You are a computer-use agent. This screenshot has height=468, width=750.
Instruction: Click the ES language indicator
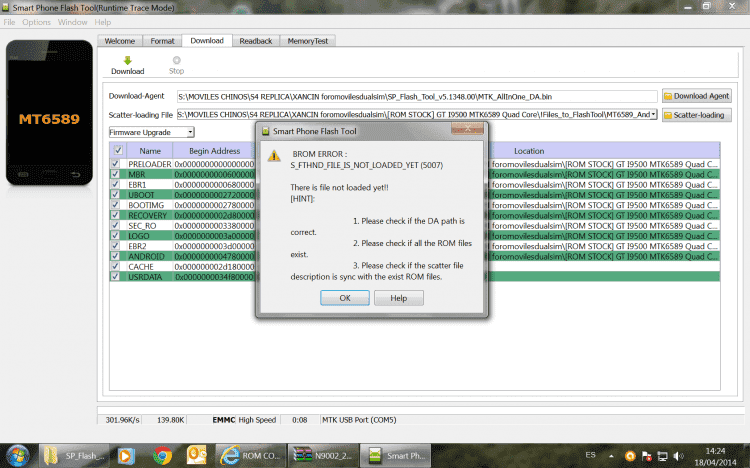coord(591,455)
